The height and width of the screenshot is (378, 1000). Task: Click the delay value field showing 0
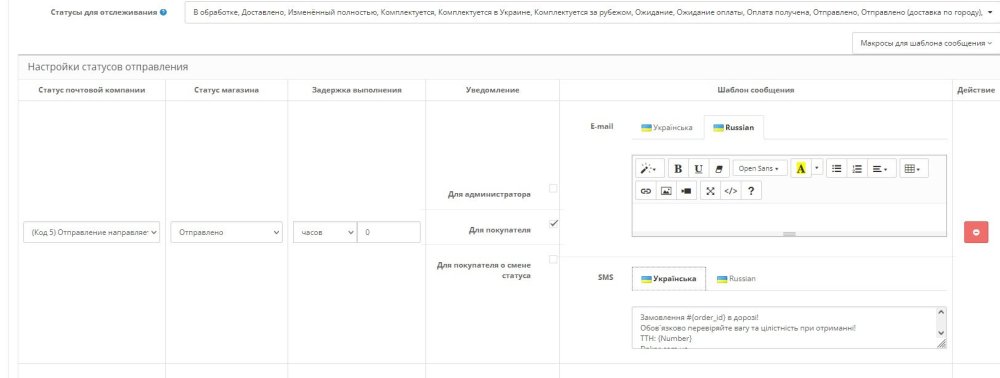pyautogui.click(x=388, y=232)
